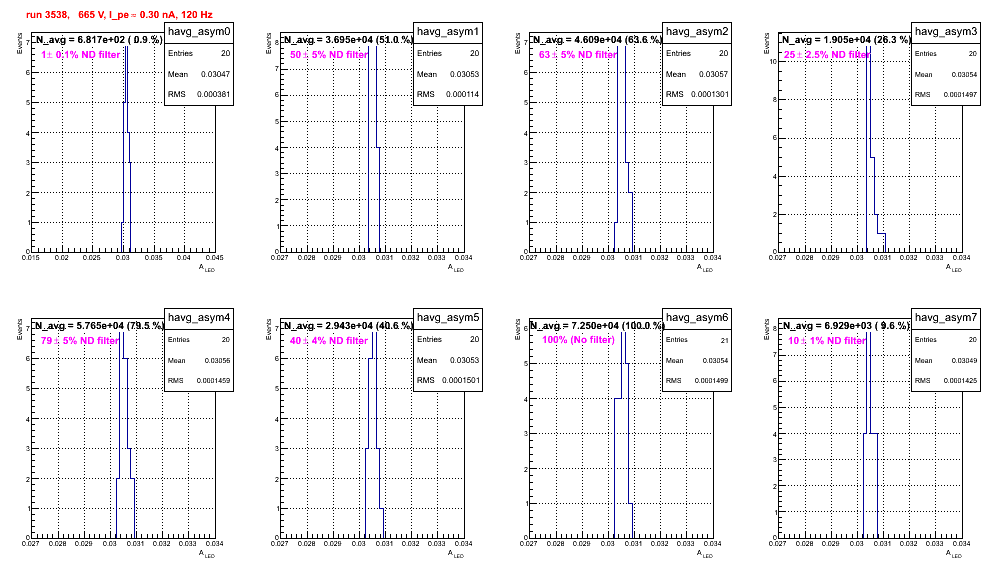
Task: Click RMS 0.000381 in havg_asym0 stats
Action: click(199, 94)
